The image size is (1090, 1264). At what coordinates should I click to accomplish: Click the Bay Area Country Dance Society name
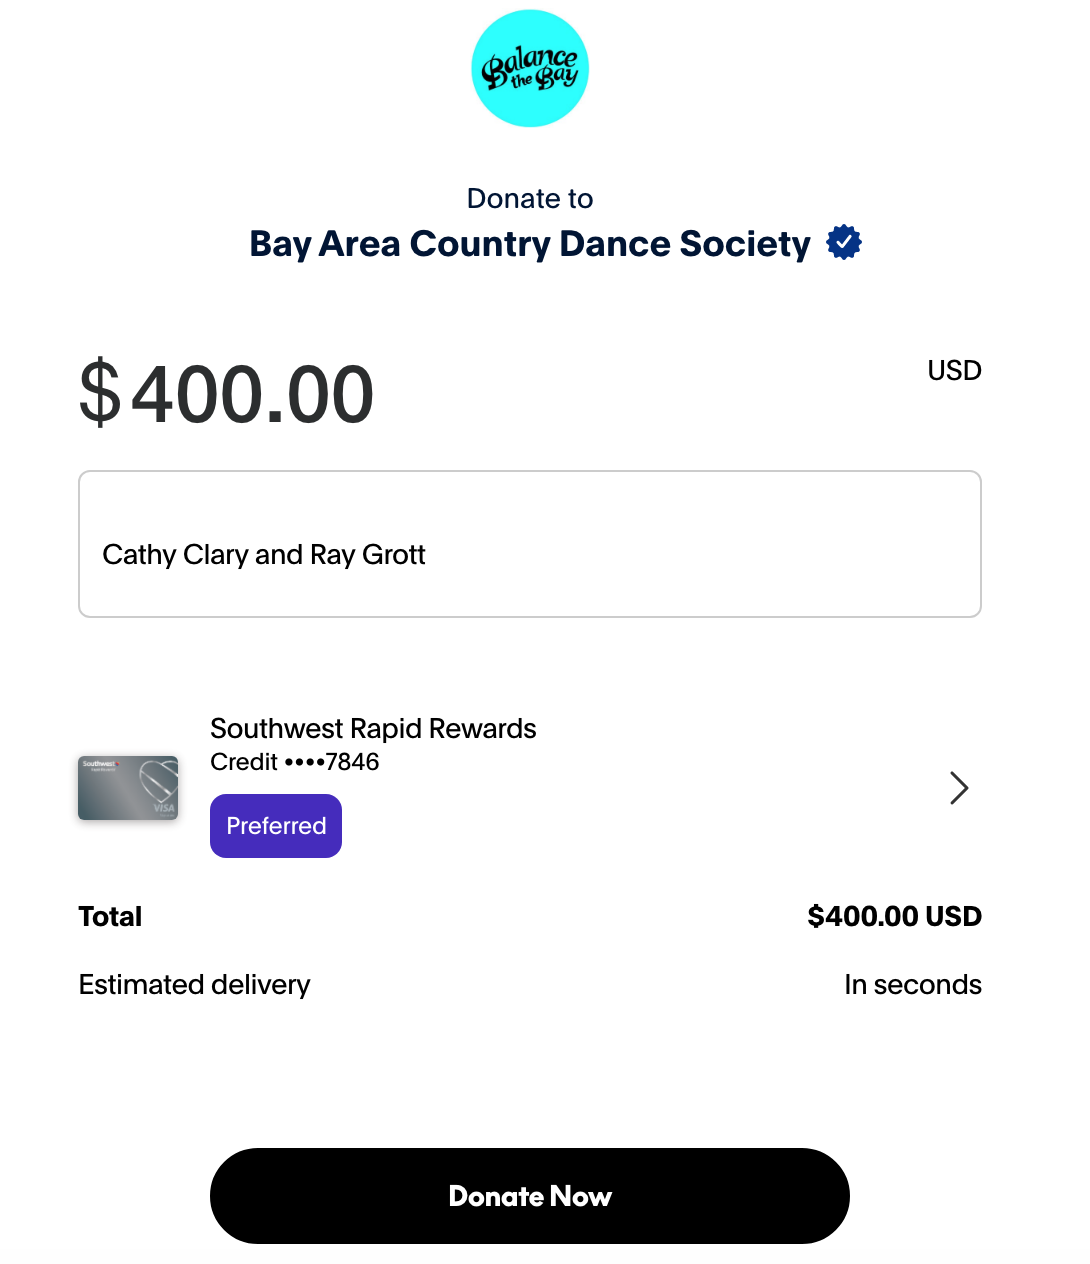[530, 244]
